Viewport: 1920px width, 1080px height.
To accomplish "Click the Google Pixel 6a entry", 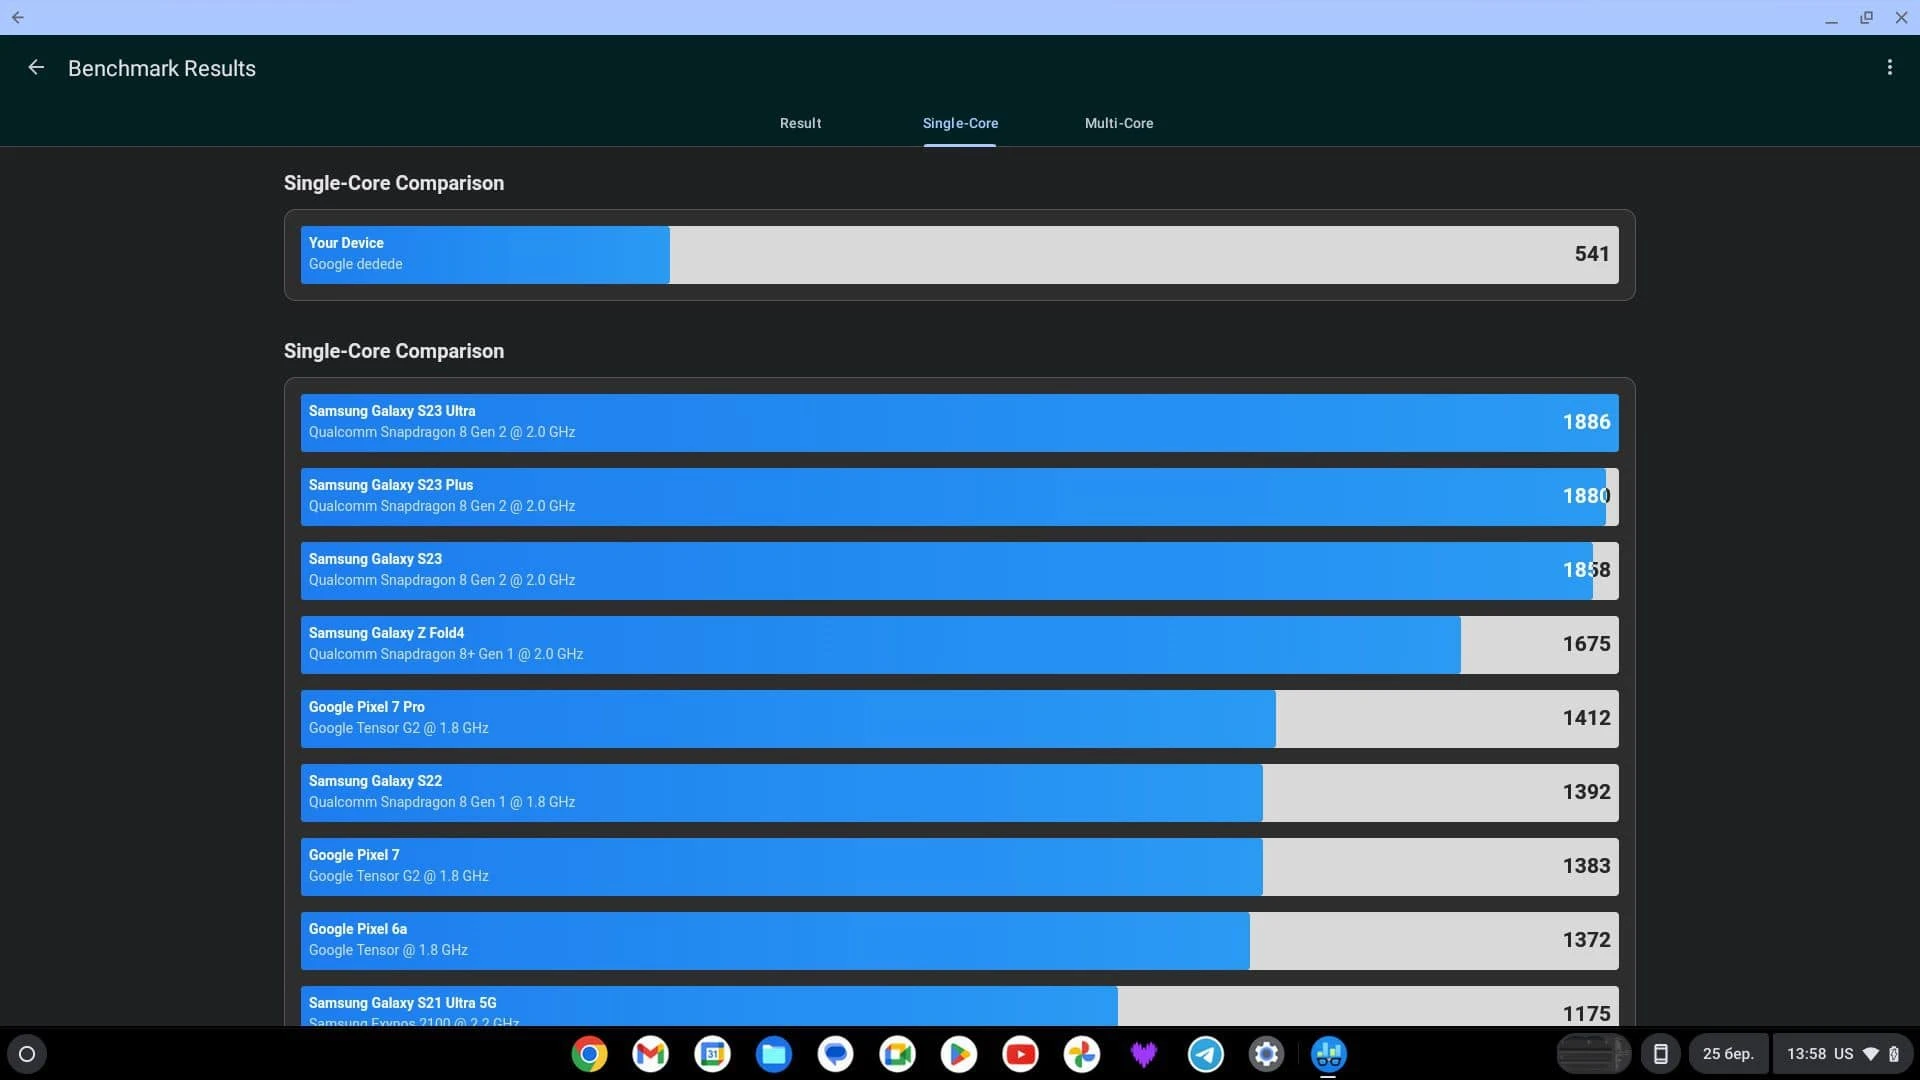I will 959,940.
